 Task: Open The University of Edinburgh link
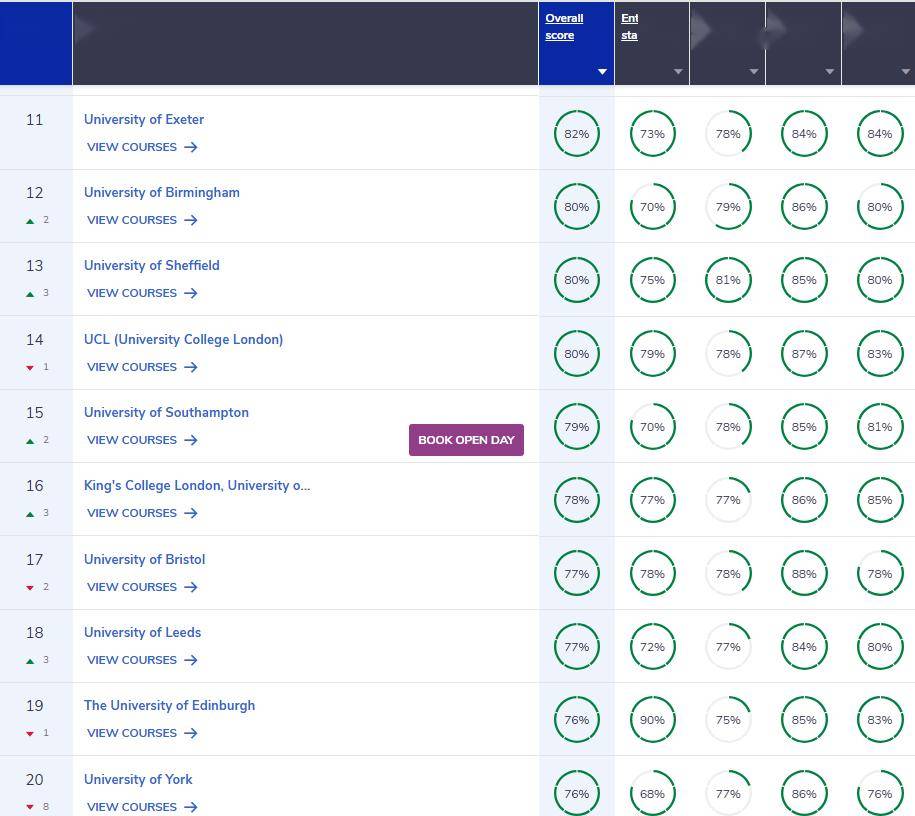tap(169, 705)
